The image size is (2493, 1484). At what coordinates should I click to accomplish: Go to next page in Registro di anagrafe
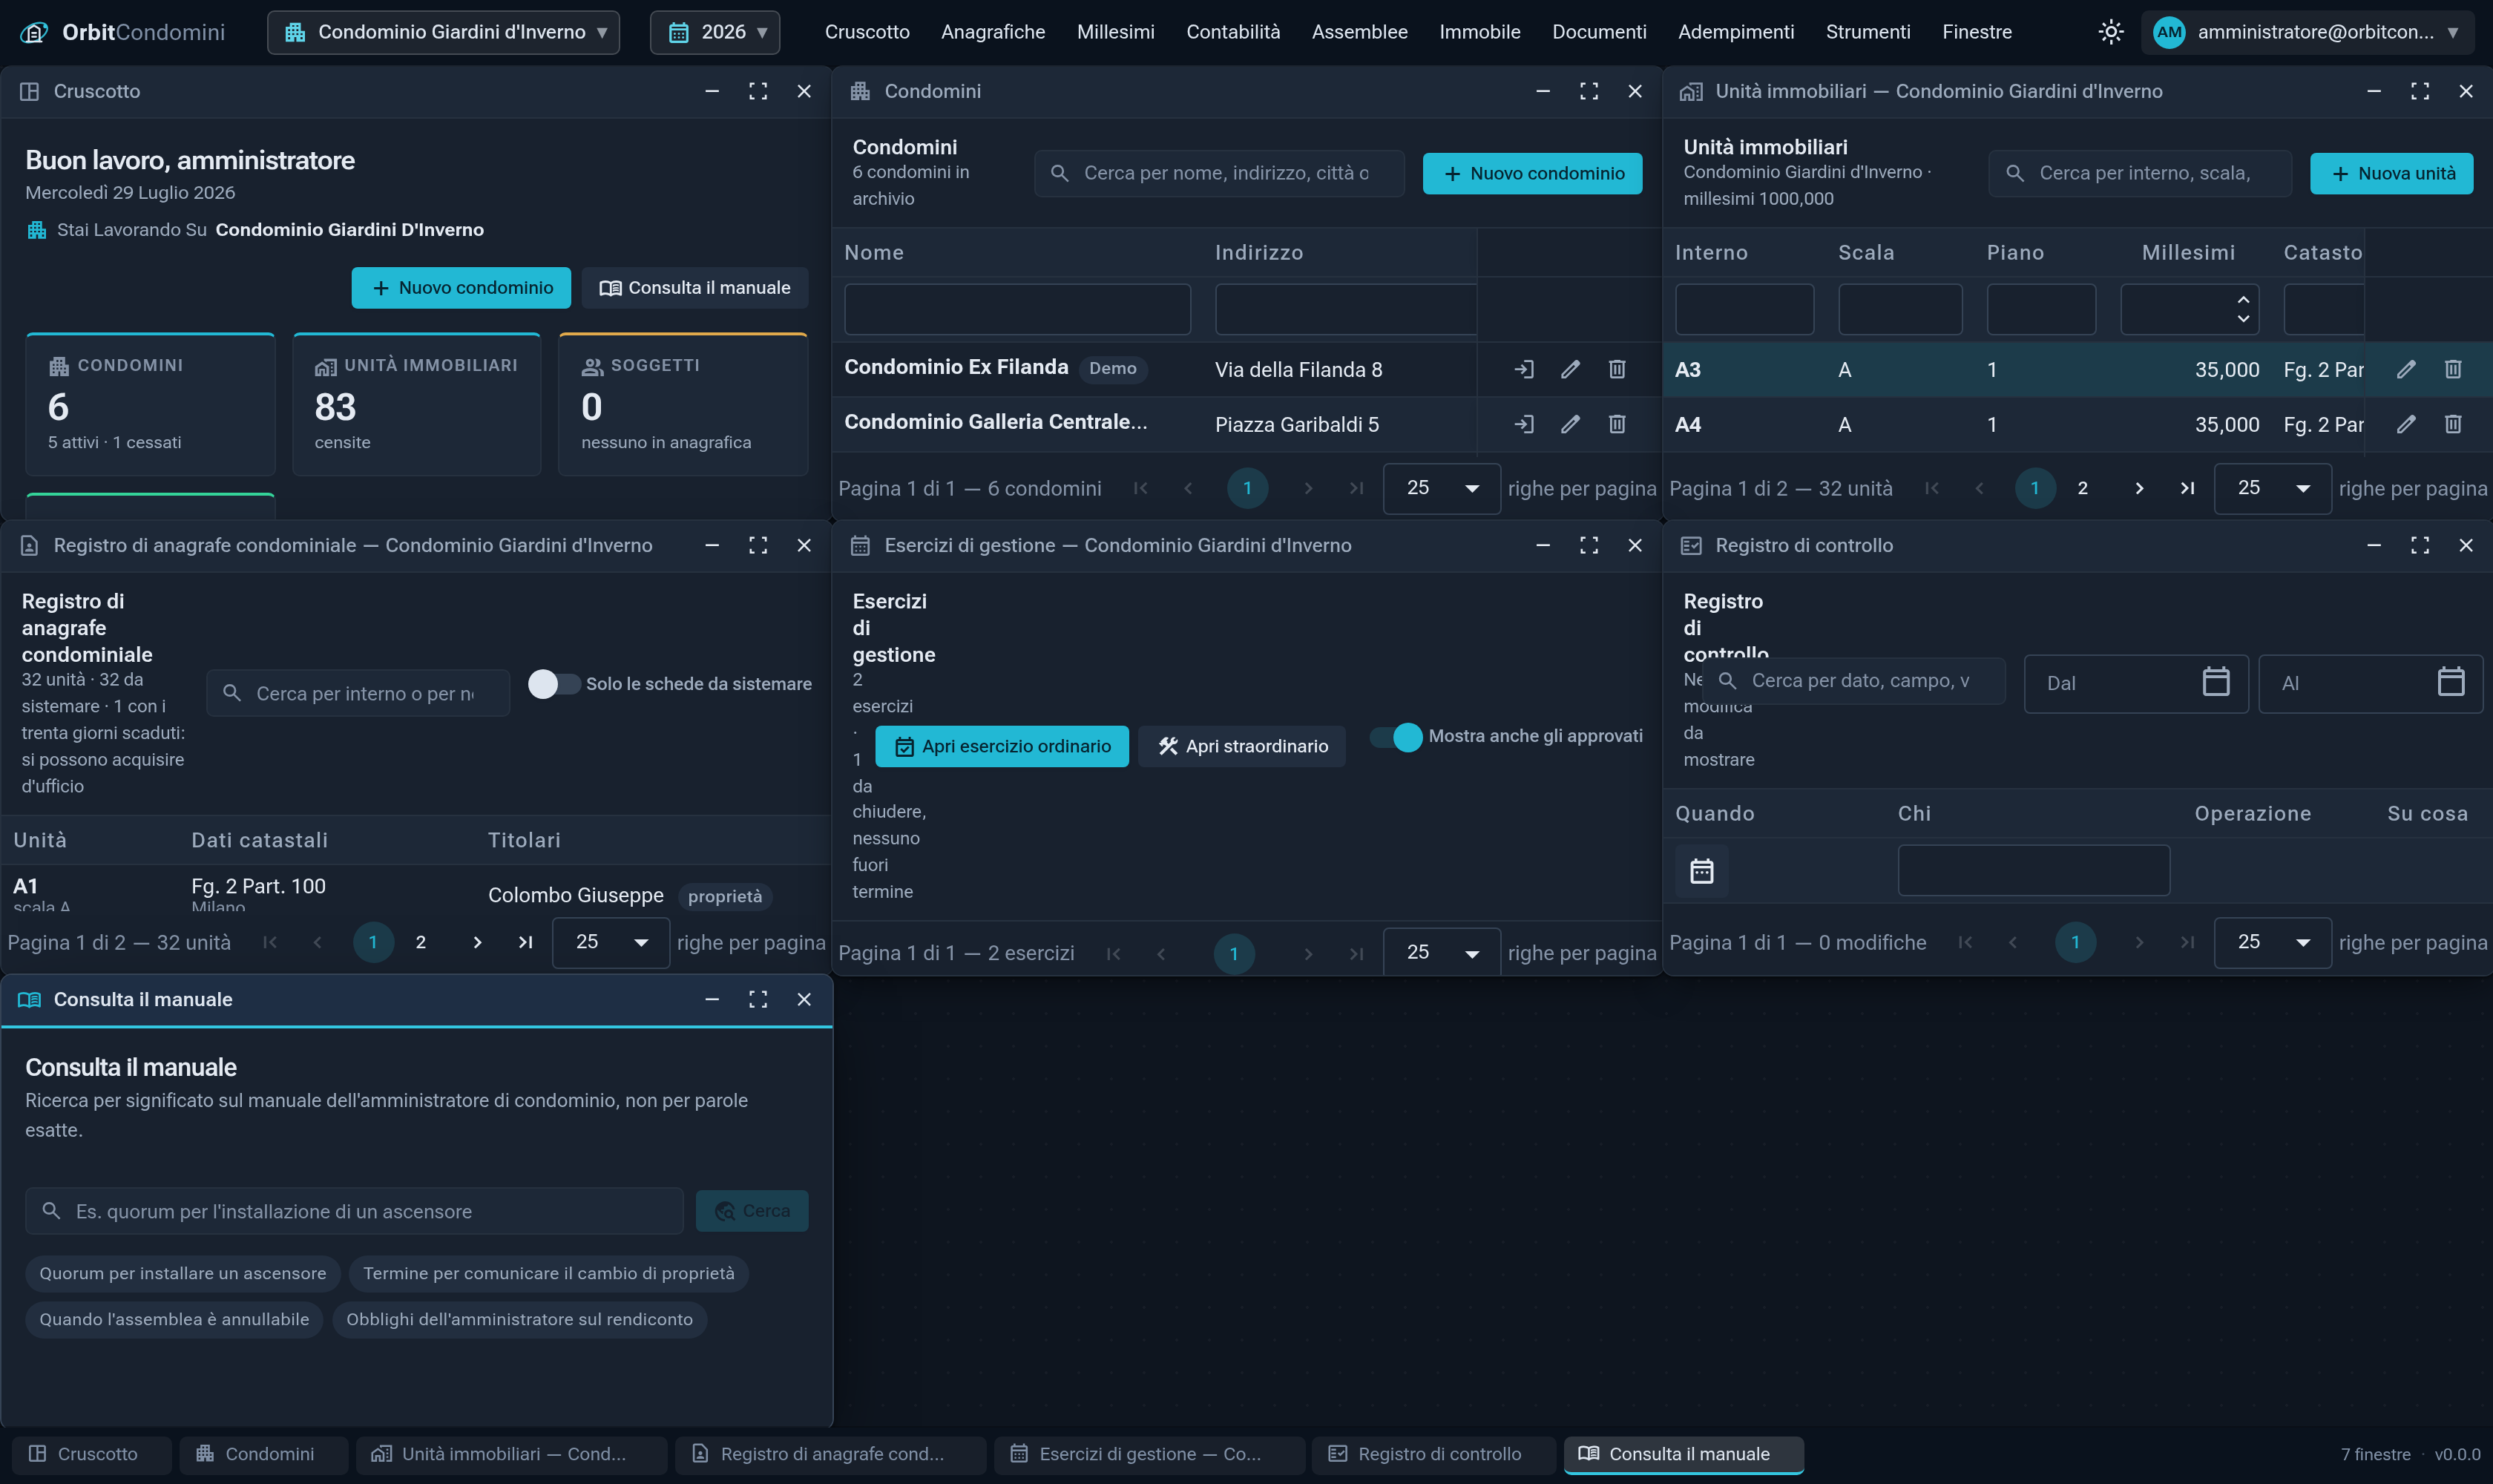477,942
